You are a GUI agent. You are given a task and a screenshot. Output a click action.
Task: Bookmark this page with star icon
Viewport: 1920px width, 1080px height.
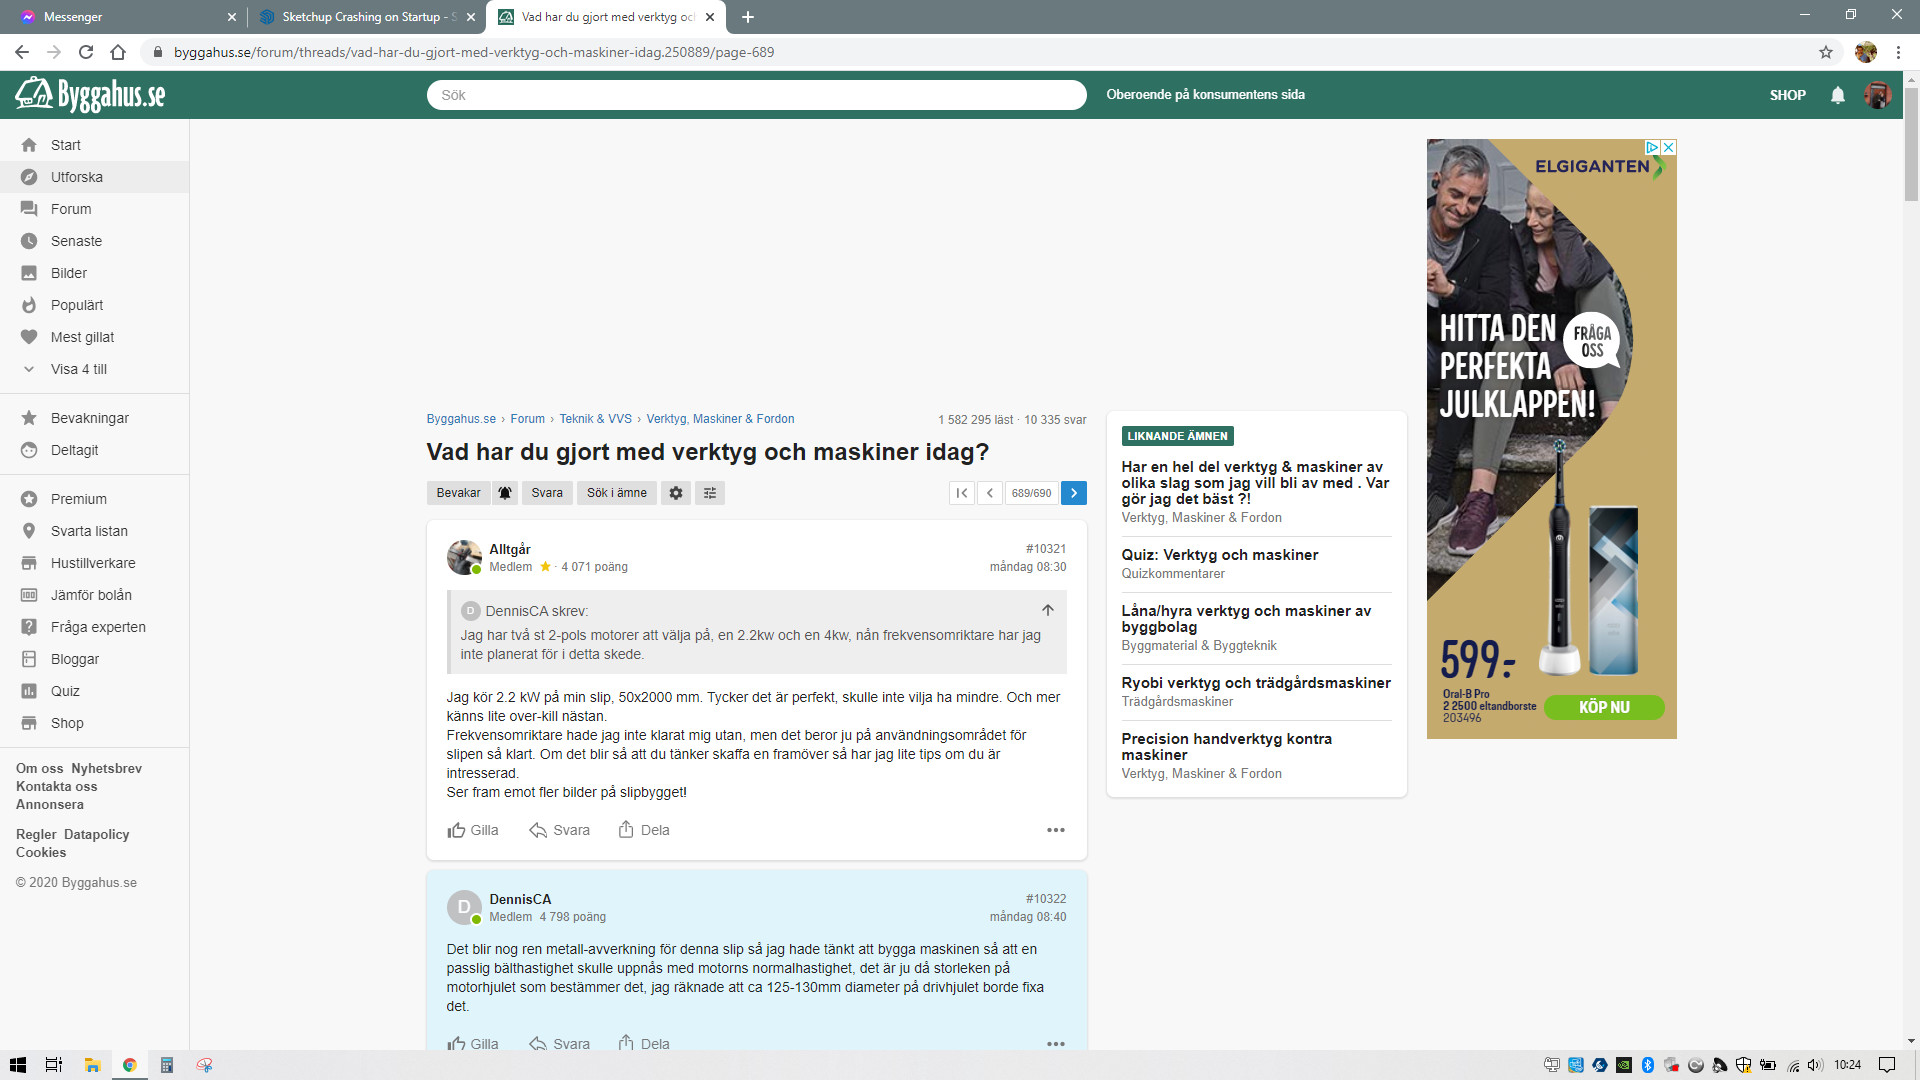[1826, 52]
